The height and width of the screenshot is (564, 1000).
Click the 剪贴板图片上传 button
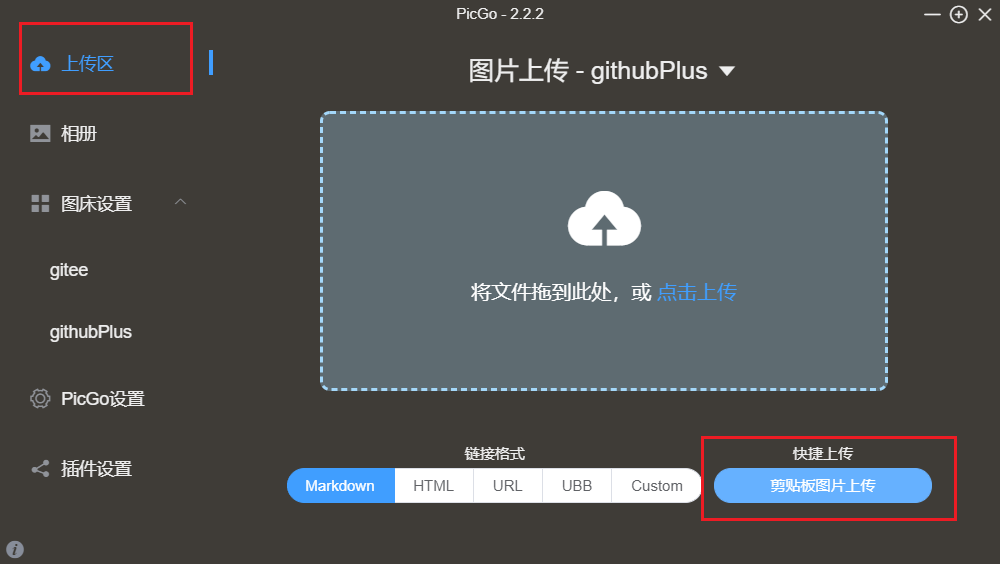coord(823,486)
